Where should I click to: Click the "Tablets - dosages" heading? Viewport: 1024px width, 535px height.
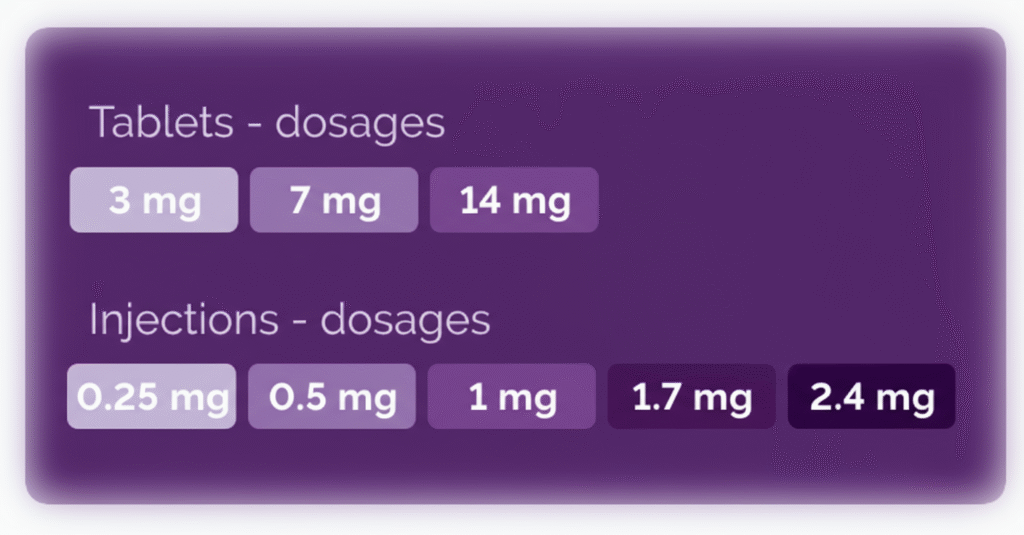tap(267, 123)
